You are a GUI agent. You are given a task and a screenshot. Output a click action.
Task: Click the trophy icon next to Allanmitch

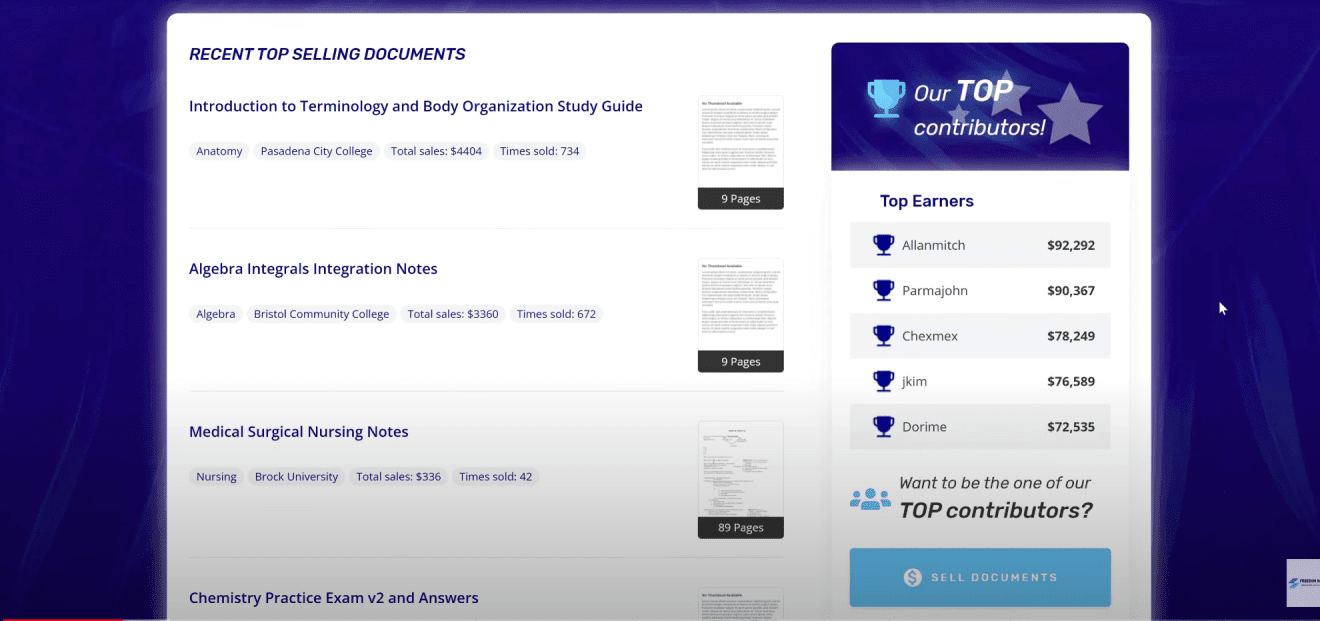pos(883,244)
